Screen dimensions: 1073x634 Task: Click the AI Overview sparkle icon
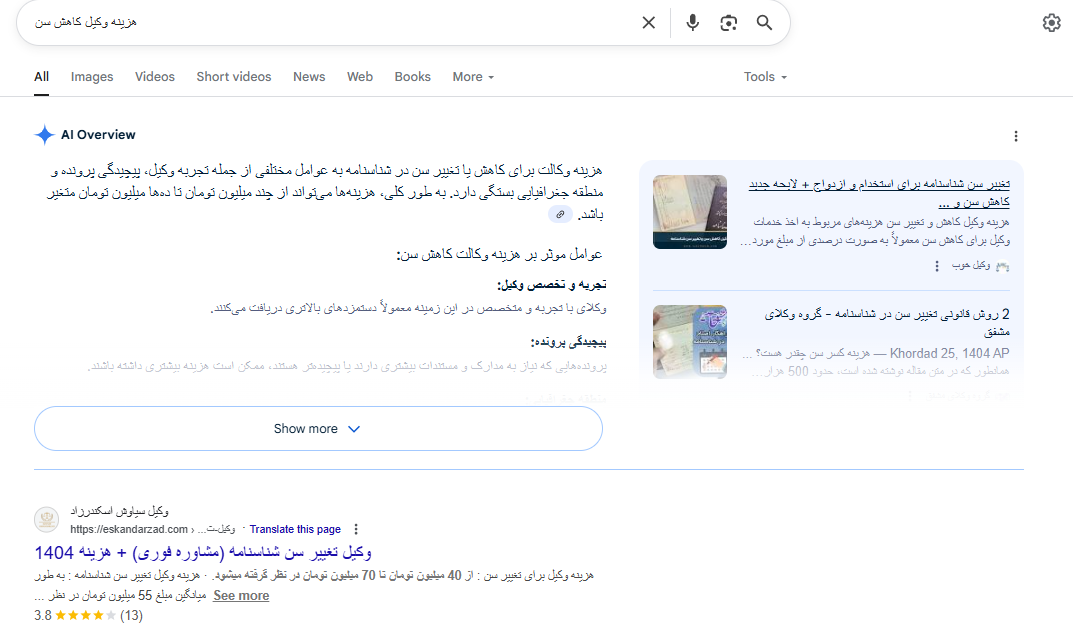coord(44,135)
